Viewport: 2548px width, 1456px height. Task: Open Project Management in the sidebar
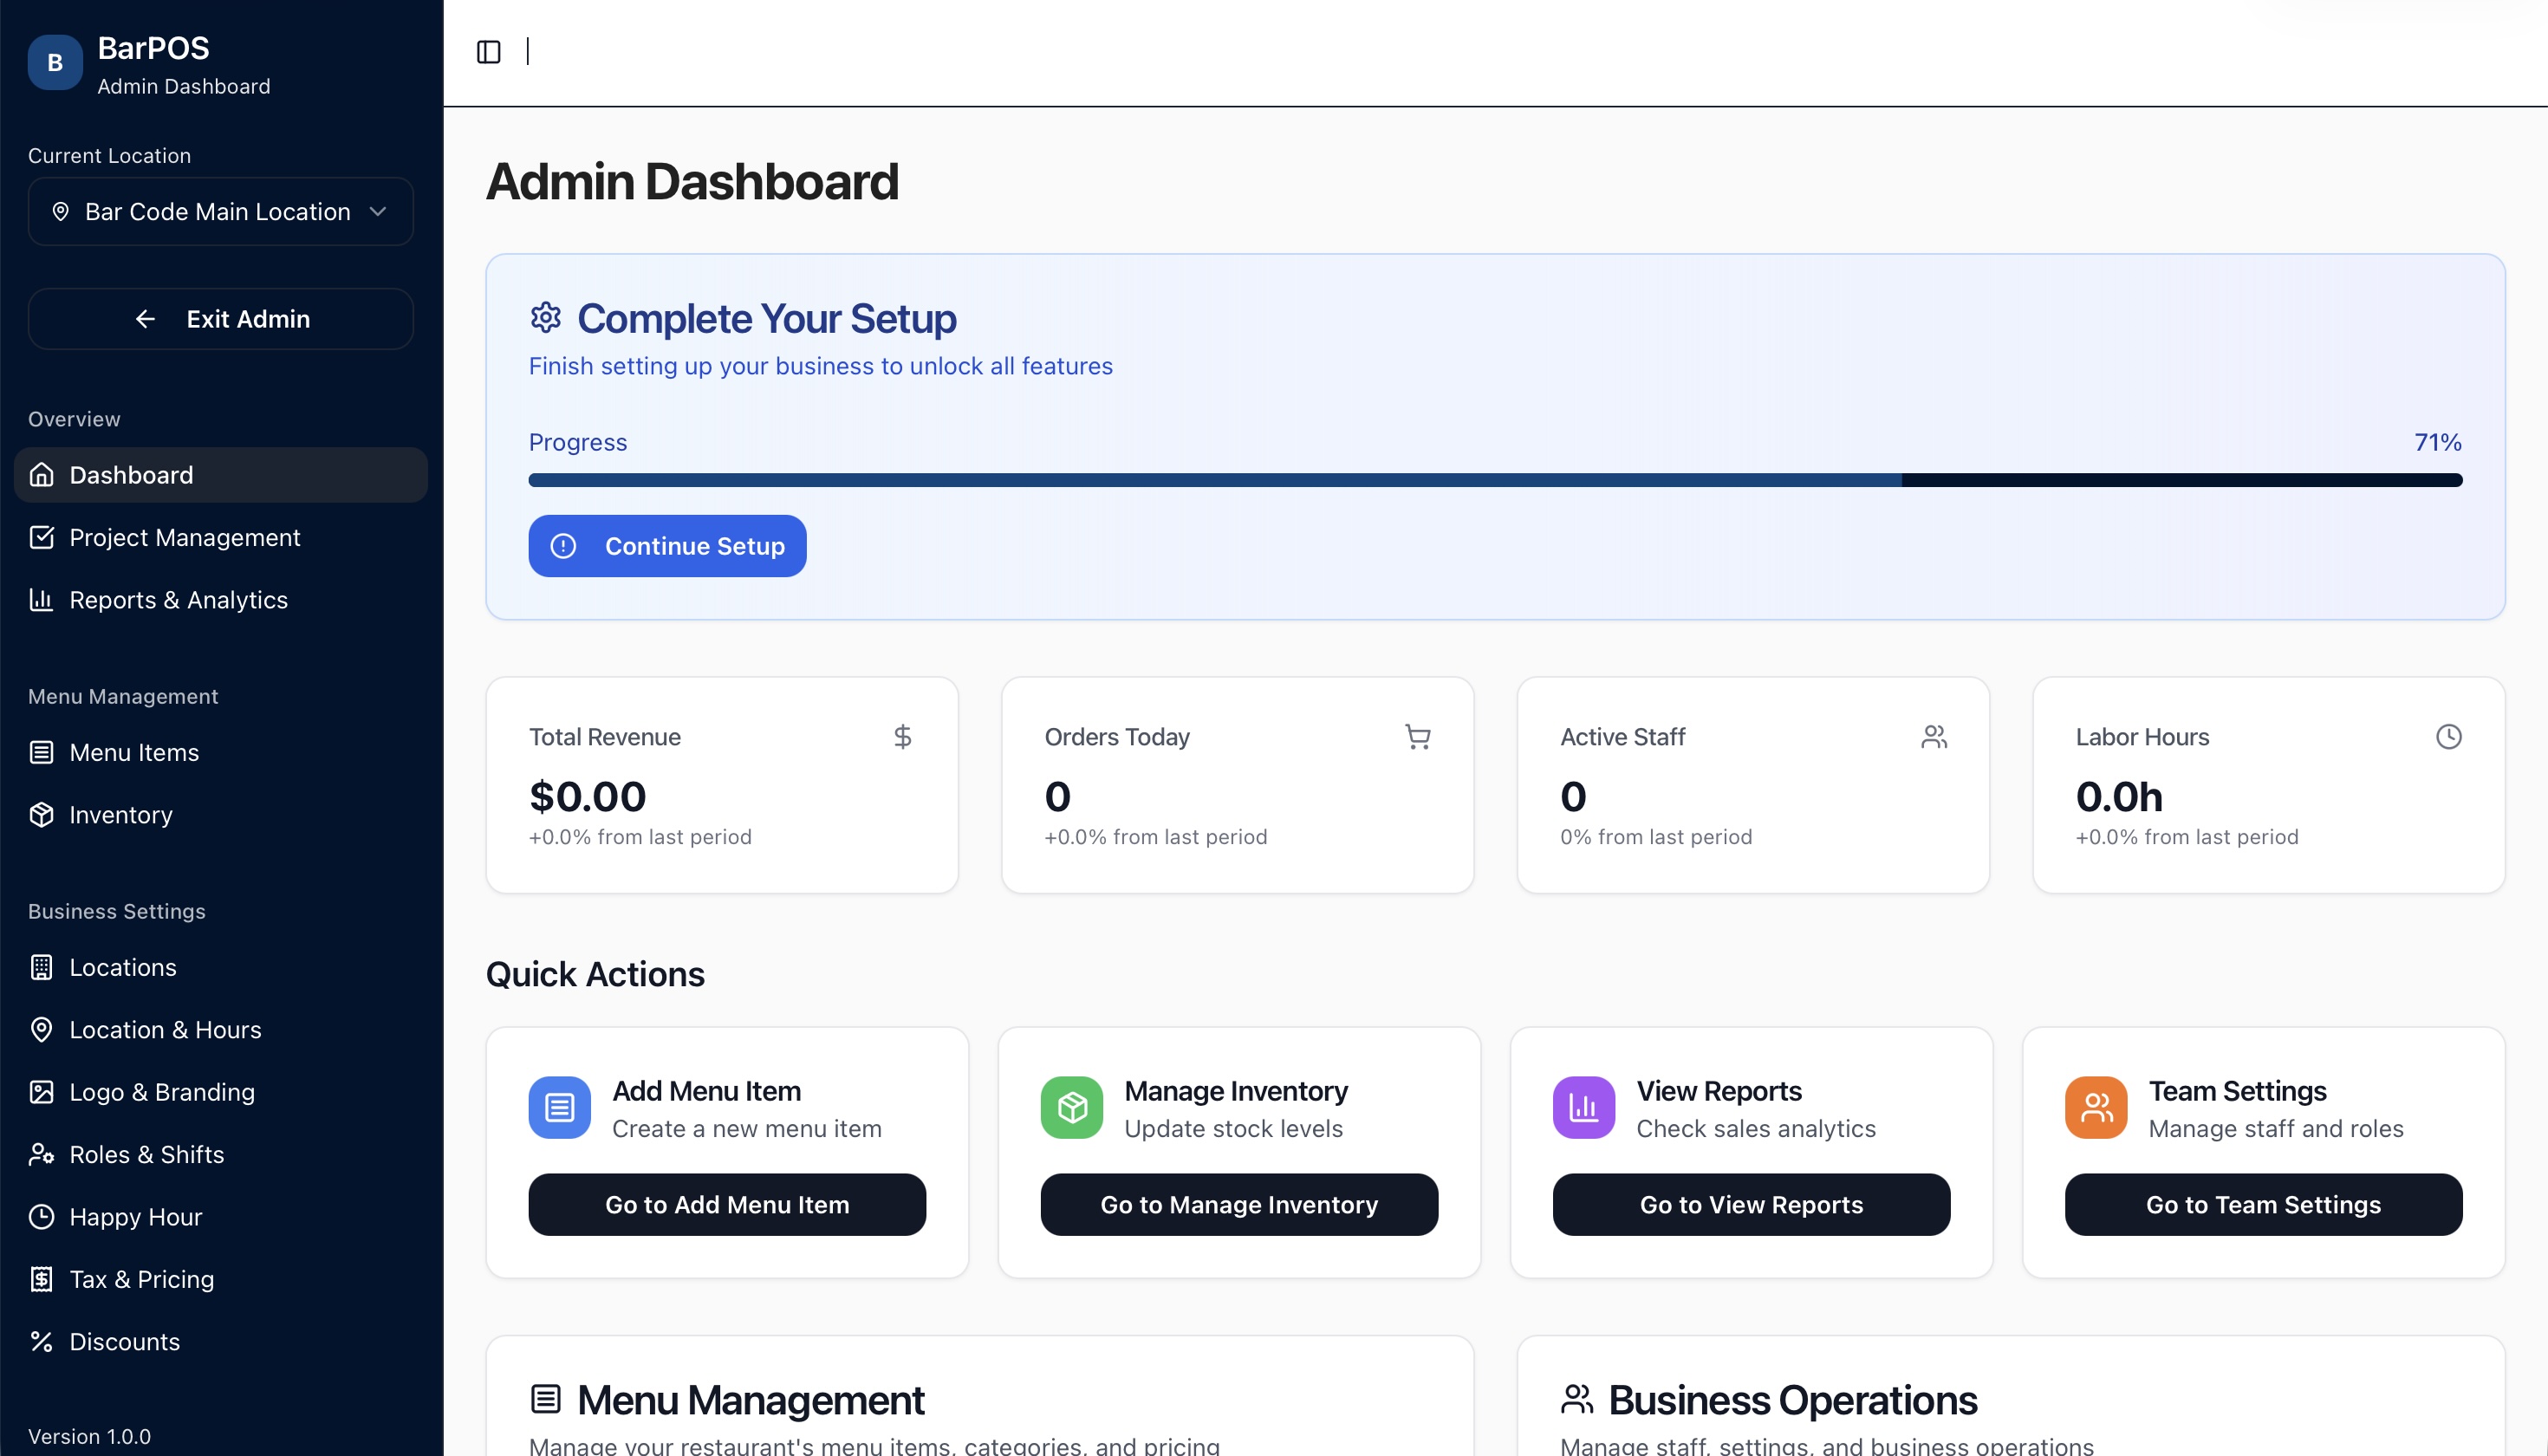click(x=221, y=538)
